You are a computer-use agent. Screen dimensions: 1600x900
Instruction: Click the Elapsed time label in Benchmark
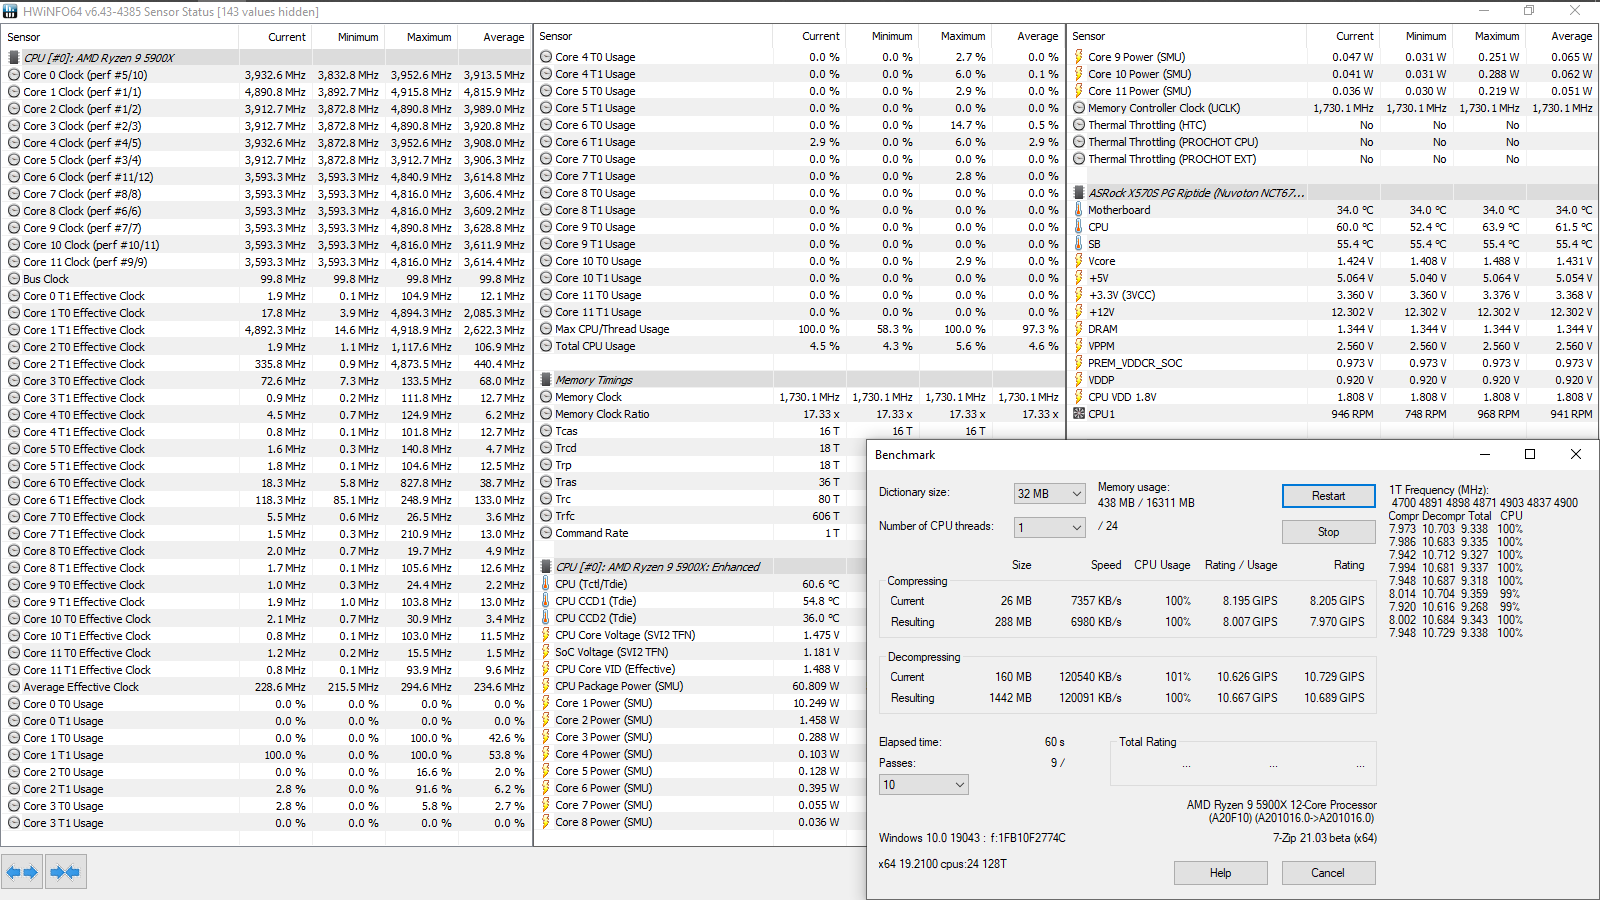tap(910, 742)
